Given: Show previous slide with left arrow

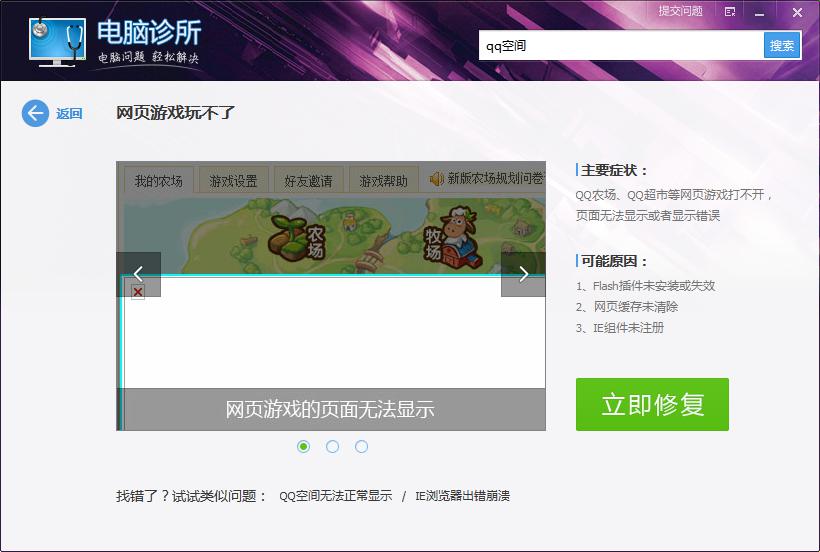Looking at the screenshot, I should pos(139,274).
